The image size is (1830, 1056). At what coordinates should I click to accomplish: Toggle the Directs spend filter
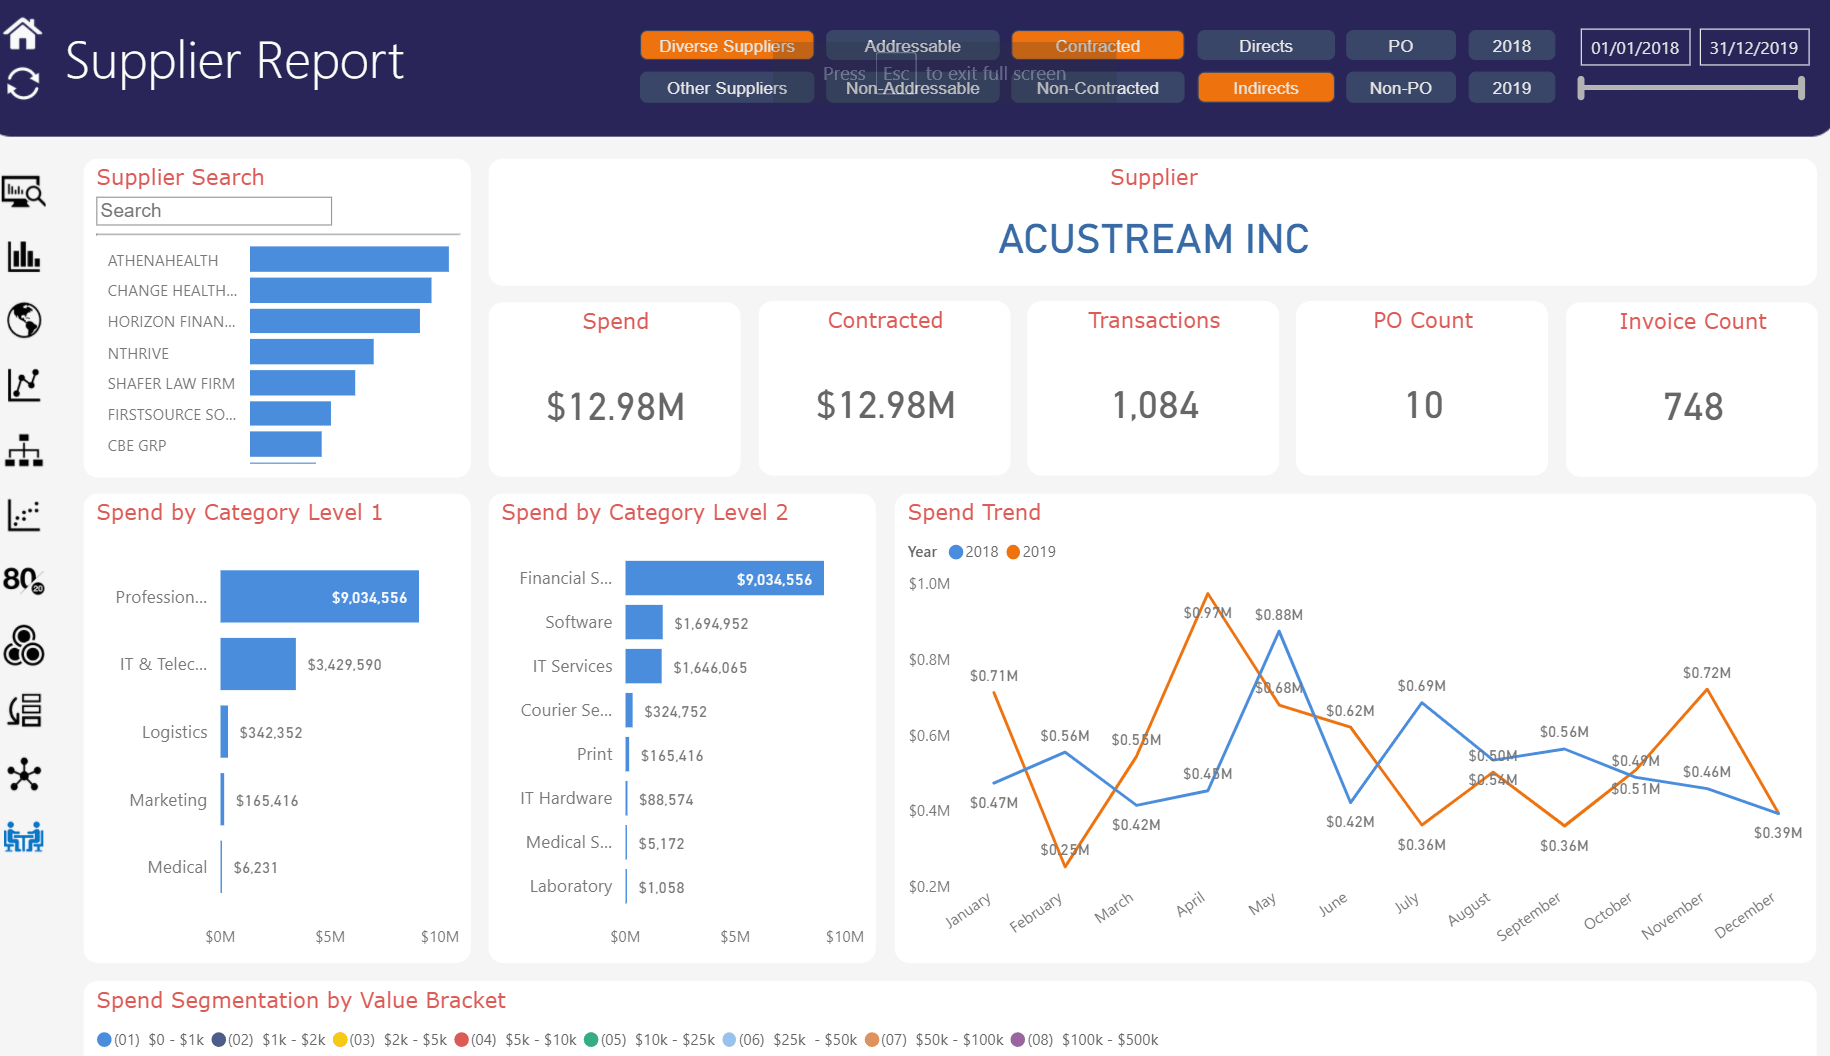(x=1265, y=46)
